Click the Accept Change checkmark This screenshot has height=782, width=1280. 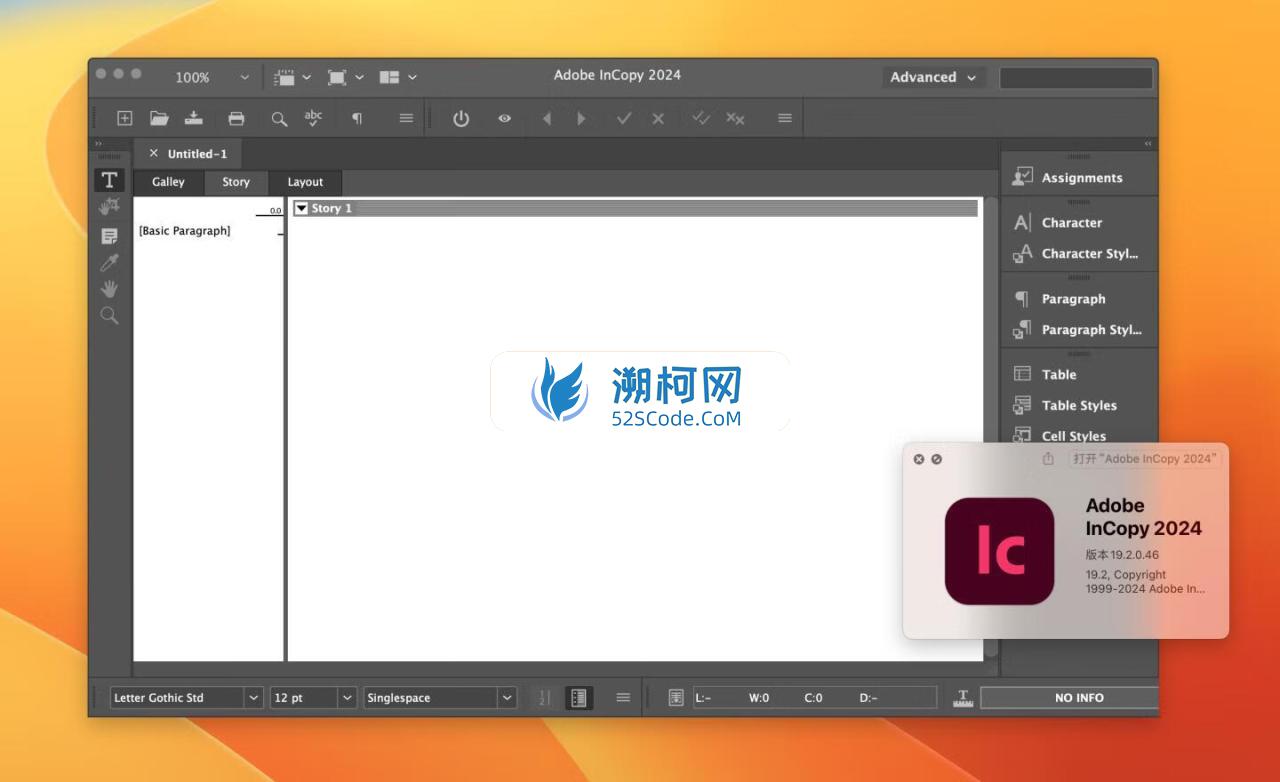click(624, 118)
